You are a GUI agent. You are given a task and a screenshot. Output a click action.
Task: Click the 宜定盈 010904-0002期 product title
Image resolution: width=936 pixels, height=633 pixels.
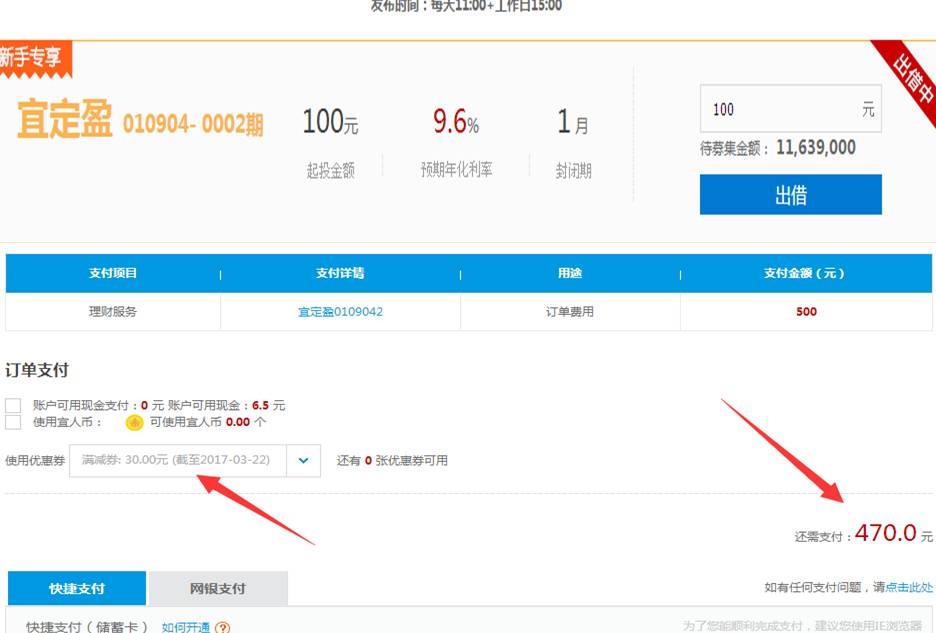click(140, 119)
